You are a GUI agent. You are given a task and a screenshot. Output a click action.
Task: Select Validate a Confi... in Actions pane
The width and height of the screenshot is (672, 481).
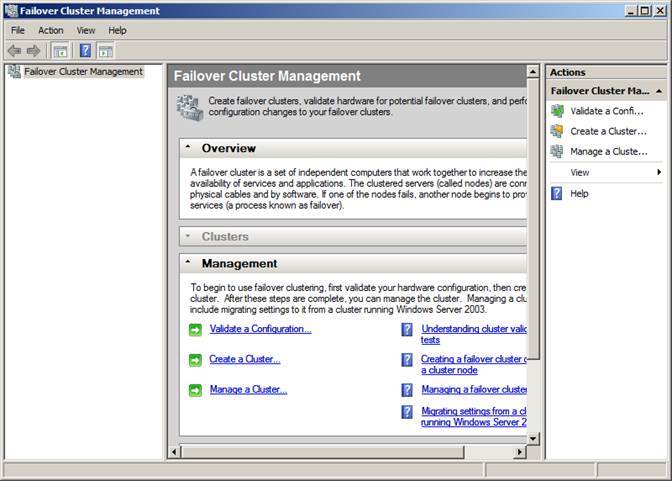click(x=606, y=111)
